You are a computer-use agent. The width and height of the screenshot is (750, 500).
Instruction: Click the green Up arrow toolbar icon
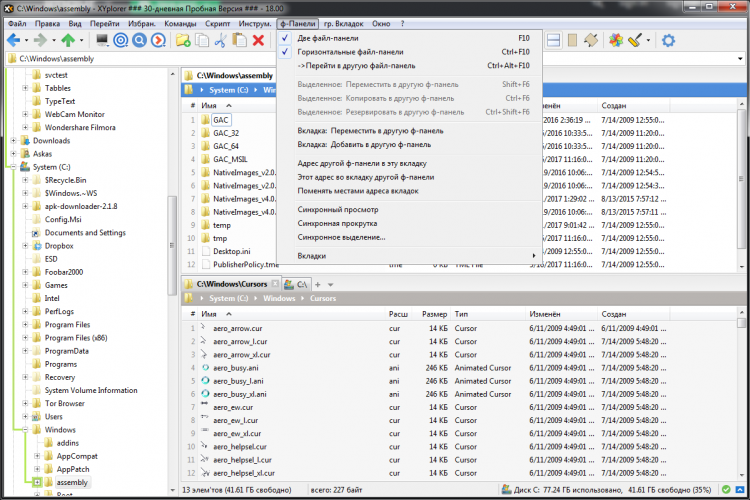(x=68, y=41)
